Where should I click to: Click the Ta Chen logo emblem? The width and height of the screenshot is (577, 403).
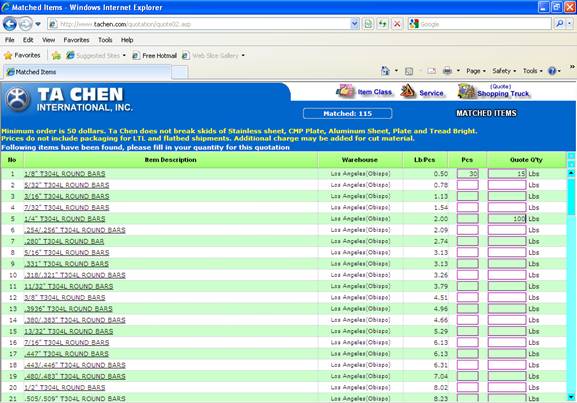pyautogui.click(x=18, y=99)
